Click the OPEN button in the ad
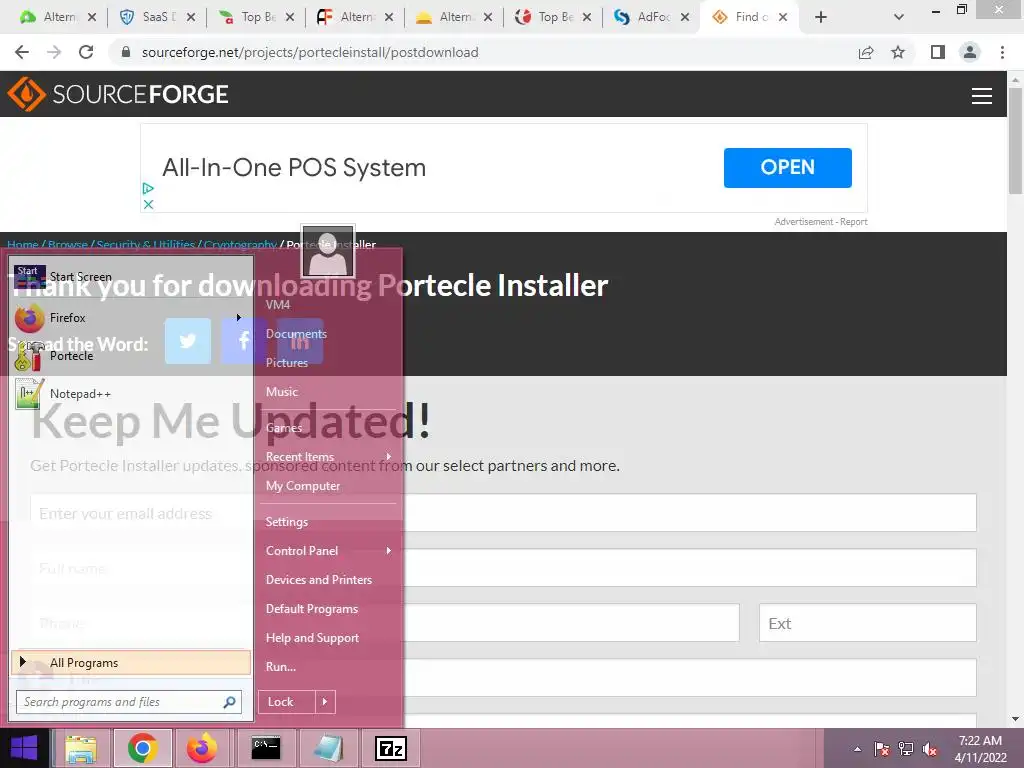Screen dimensions: 1024x768 [x=788, y=168]
